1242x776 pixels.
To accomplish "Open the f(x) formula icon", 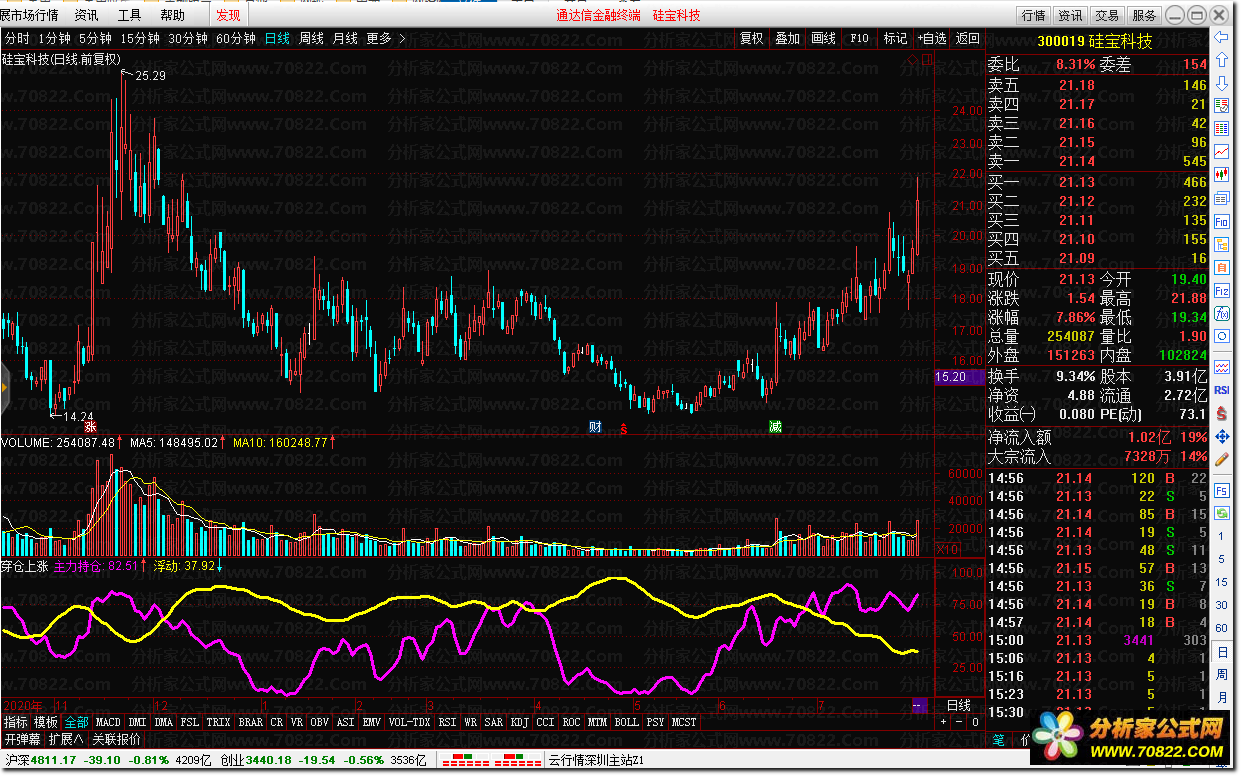I will pos(1221,313).
